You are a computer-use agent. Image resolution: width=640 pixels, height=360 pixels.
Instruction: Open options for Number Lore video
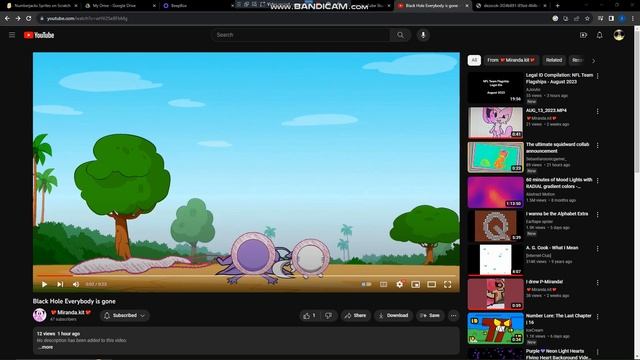(x=598, y=317)
